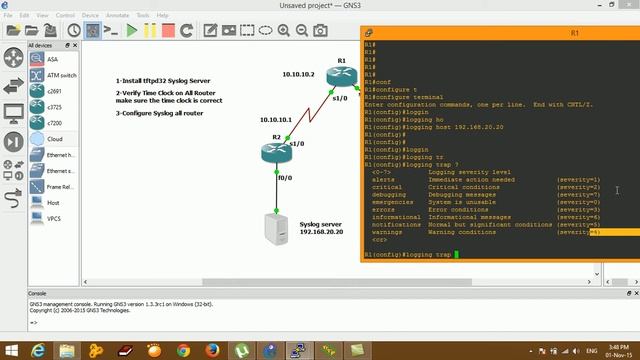The height and width of the screenshot is (360, 640).
Task: Open the View menu
Action: pos(42,16)
